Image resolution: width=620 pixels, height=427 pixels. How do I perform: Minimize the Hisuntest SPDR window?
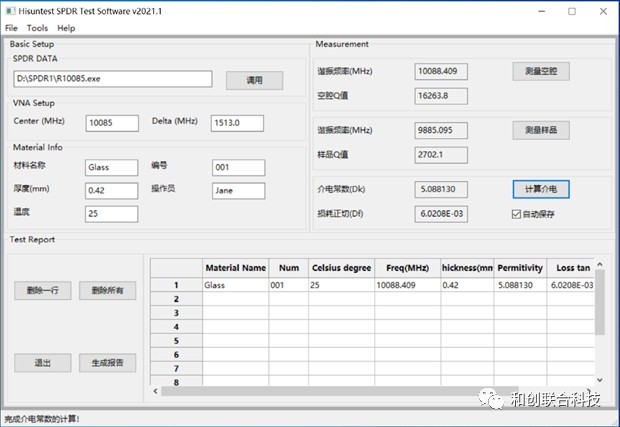point(542,11)
